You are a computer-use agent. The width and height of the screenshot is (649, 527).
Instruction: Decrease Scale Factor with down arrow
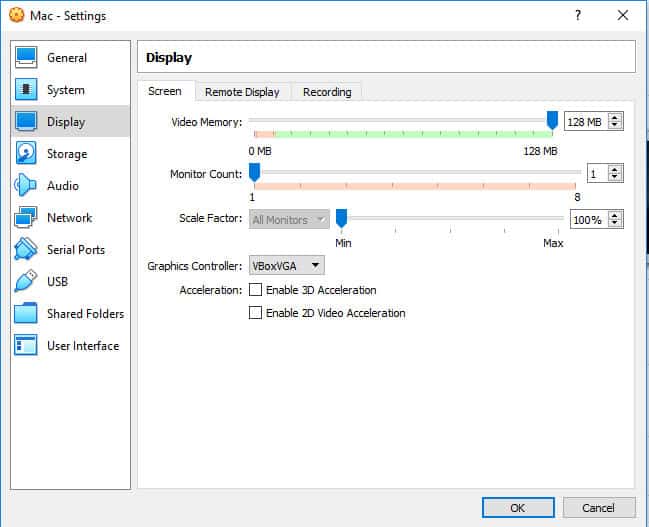tap(615, 224)
